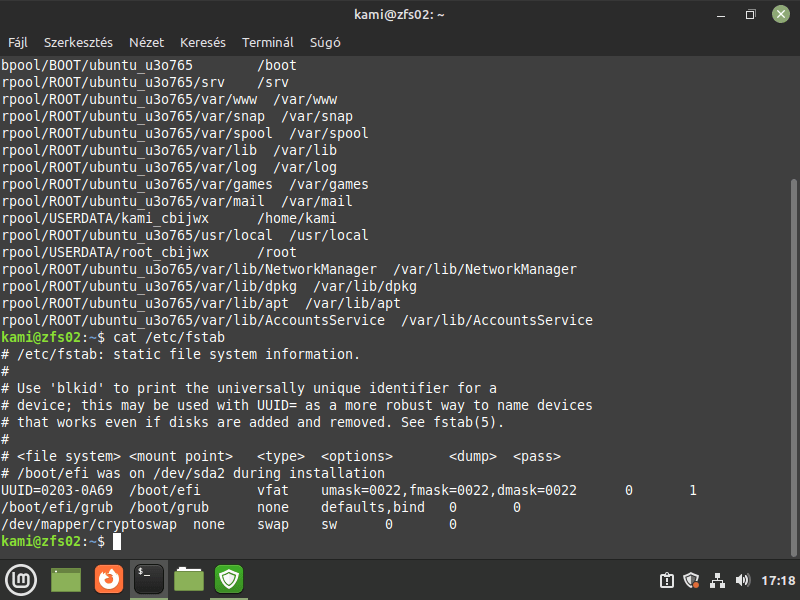Open the network settings tray icon
Viewport: 800px width, 600px height.
coord(715,579)
